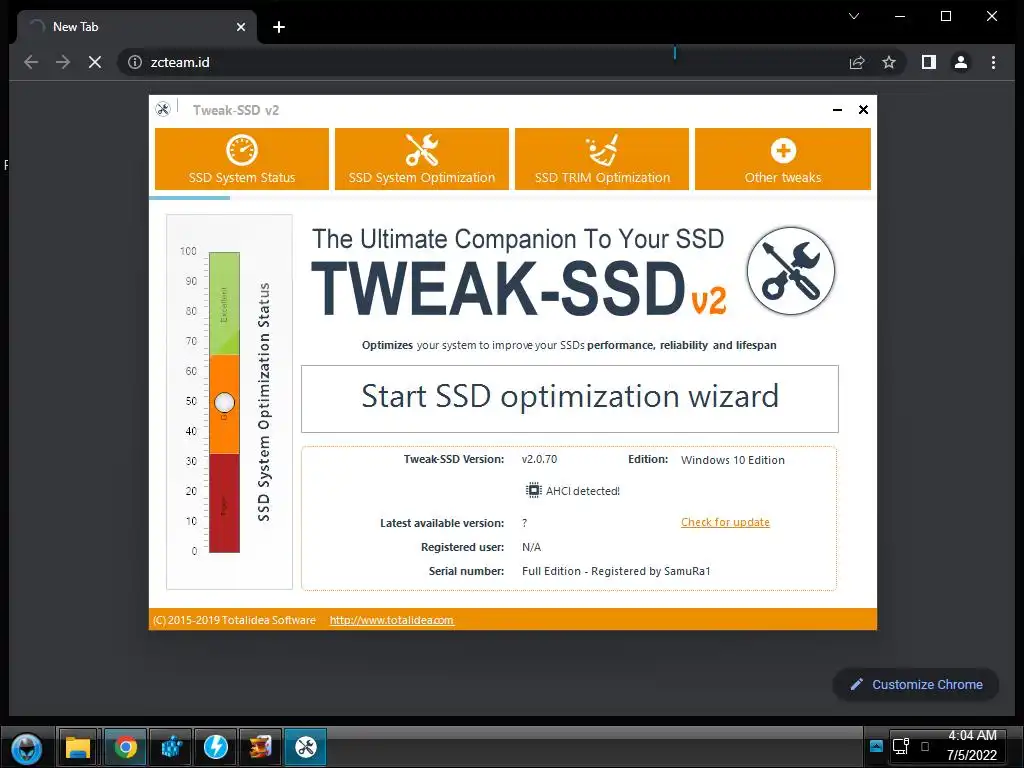Open the WinRAR books taskbar icon
1024x768 pixels.
(x=261, y=747)
